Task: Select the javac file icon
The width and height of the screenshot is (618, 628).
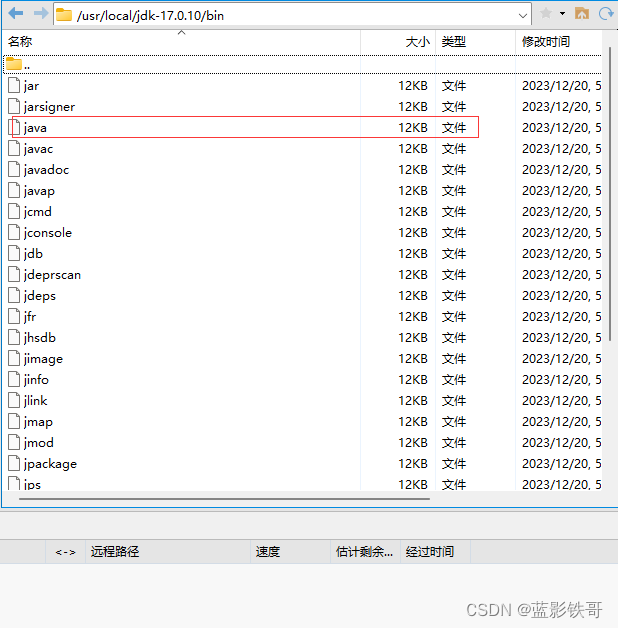Action: click(x=14, y=148)
